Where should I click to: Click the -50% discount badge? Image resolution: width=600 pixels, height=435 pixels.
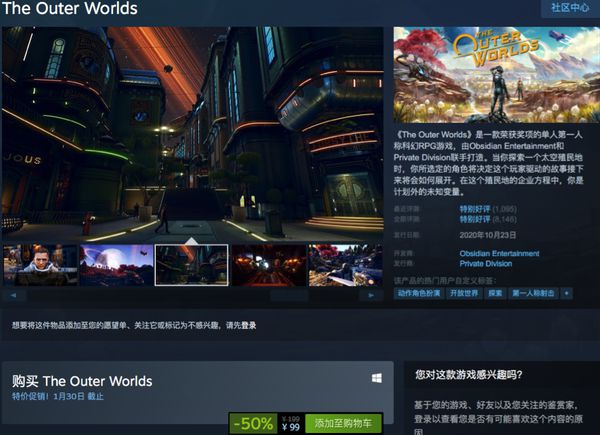click(x=253, y=423)
